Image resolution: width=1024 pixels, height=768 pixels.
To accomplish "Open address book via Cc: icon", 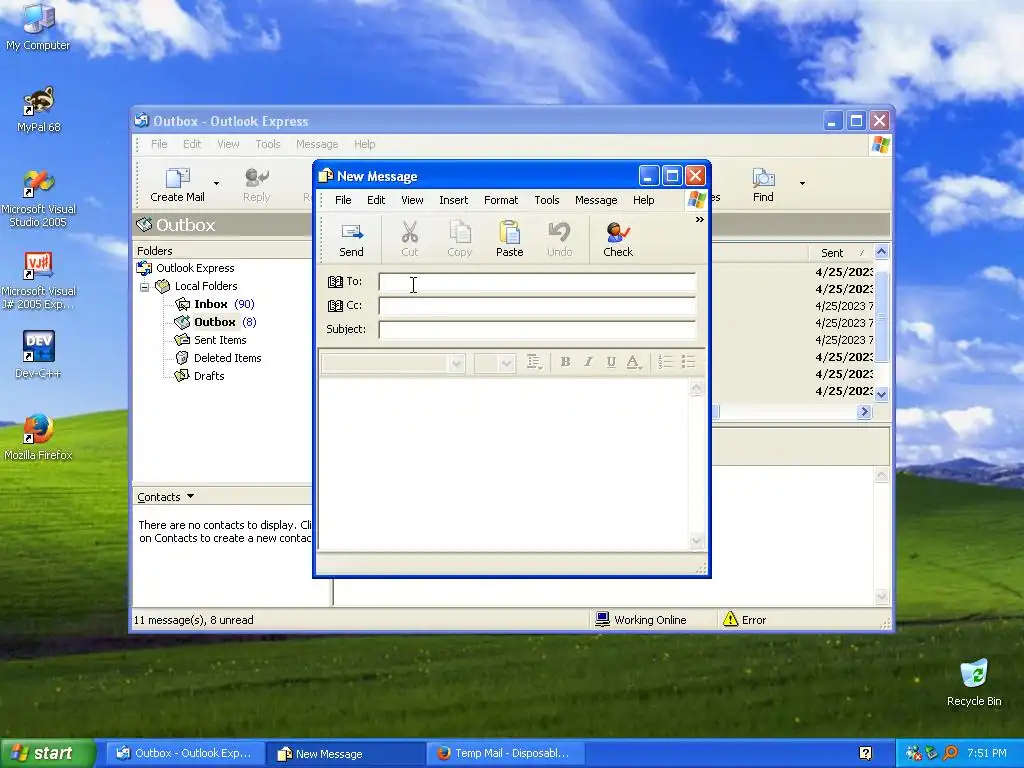I will tap(335, 306).
